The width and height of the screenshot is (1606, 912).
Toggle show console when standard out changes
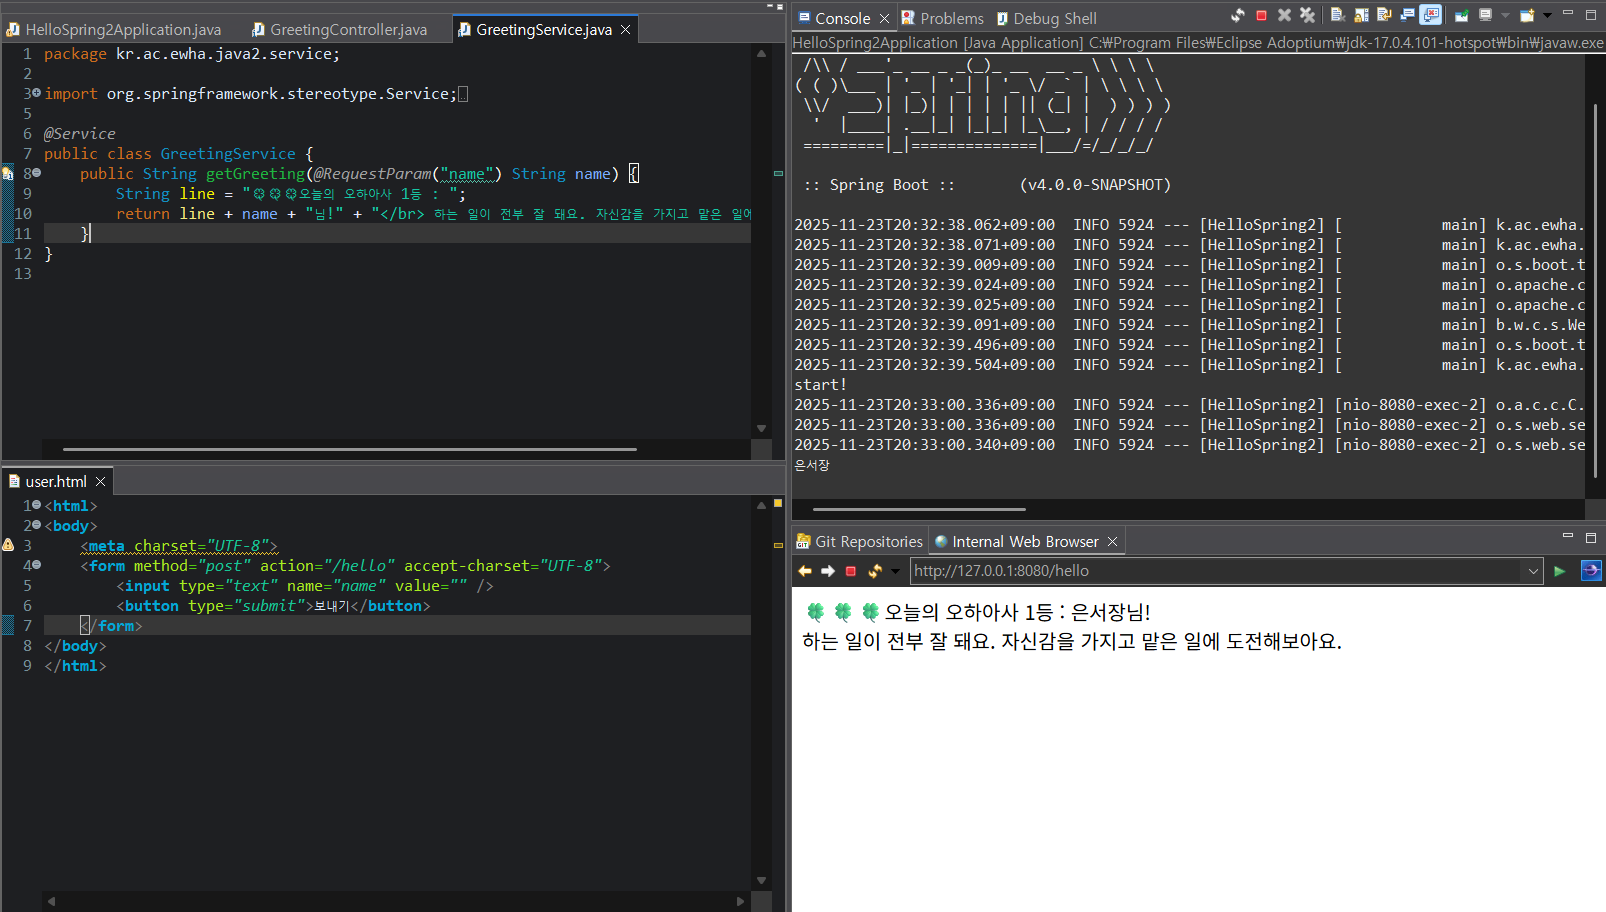pos(1408,15)
